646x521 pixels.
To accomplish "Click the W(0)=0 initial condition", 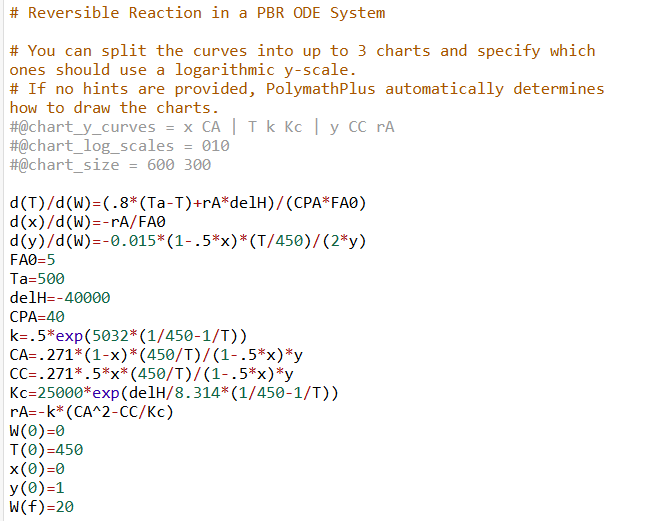I will click(x=37, y=431).
